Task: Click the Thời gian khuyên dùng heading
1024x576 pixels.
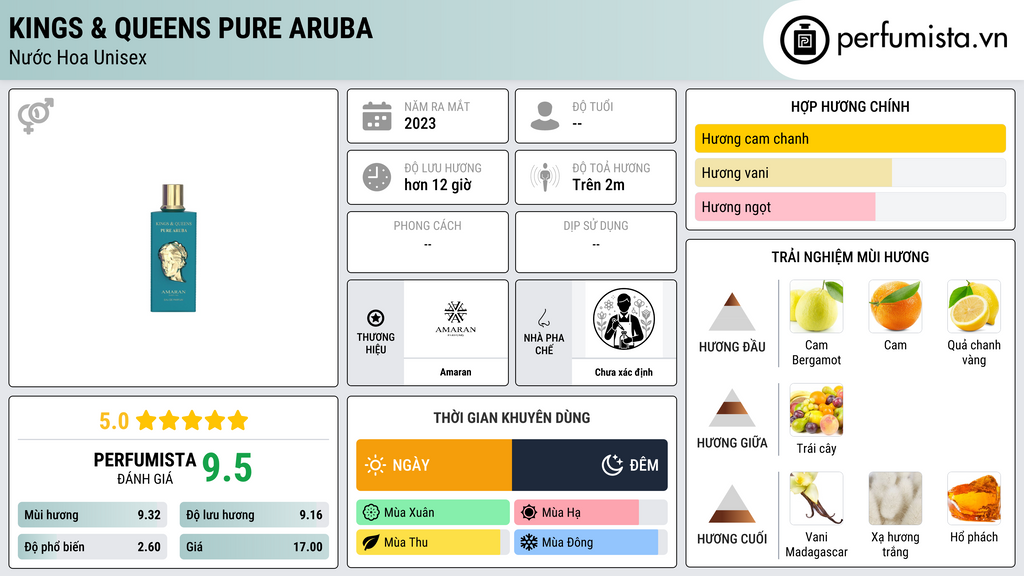Action: click(x=512, y=417)
